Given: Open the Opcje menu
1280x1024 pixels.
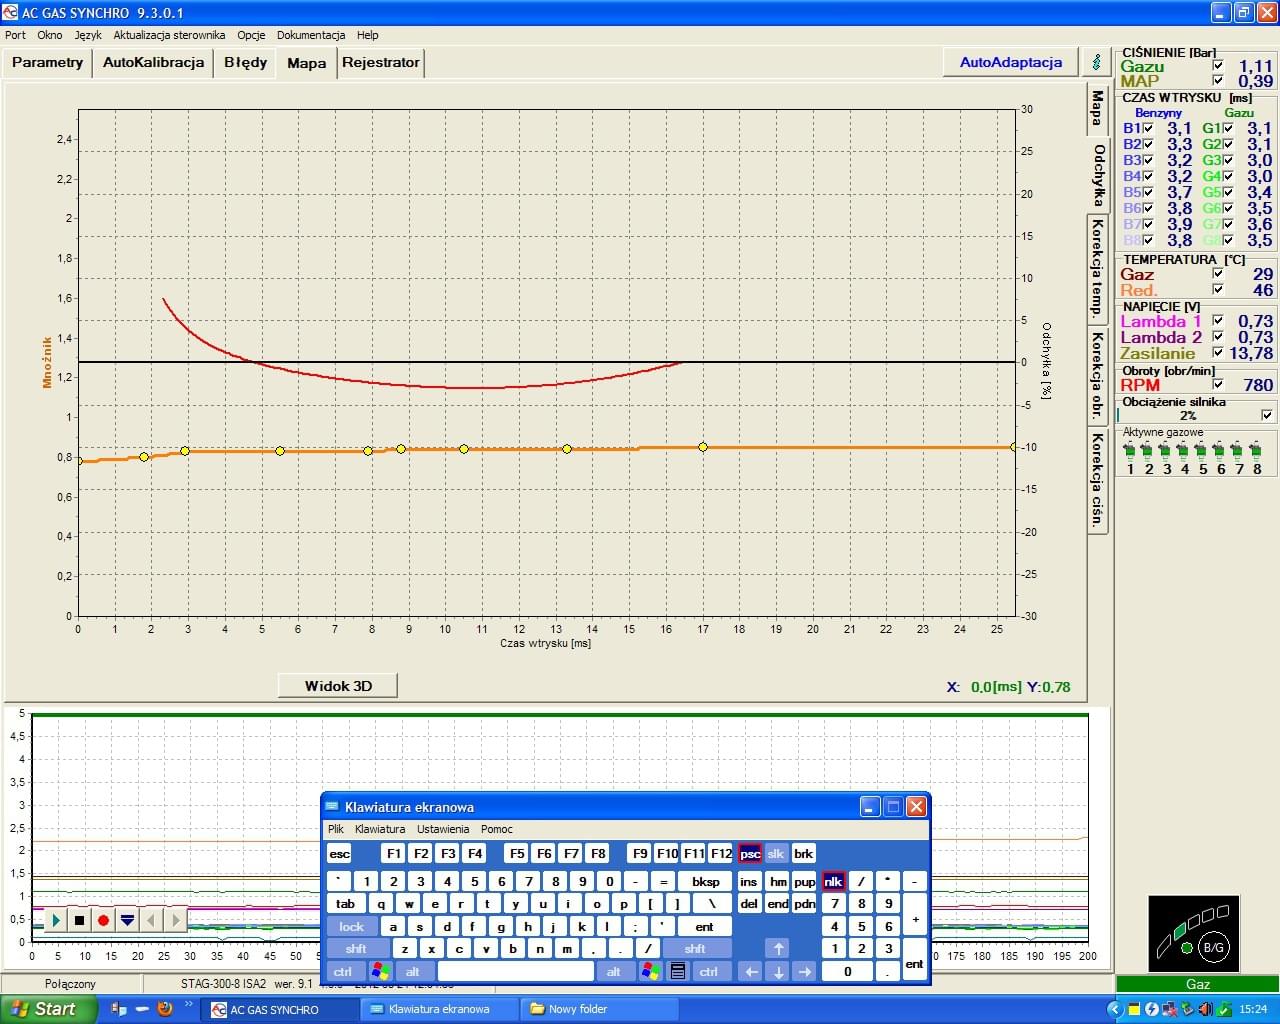Looking at the screenshot, I should tap(251, 35).
